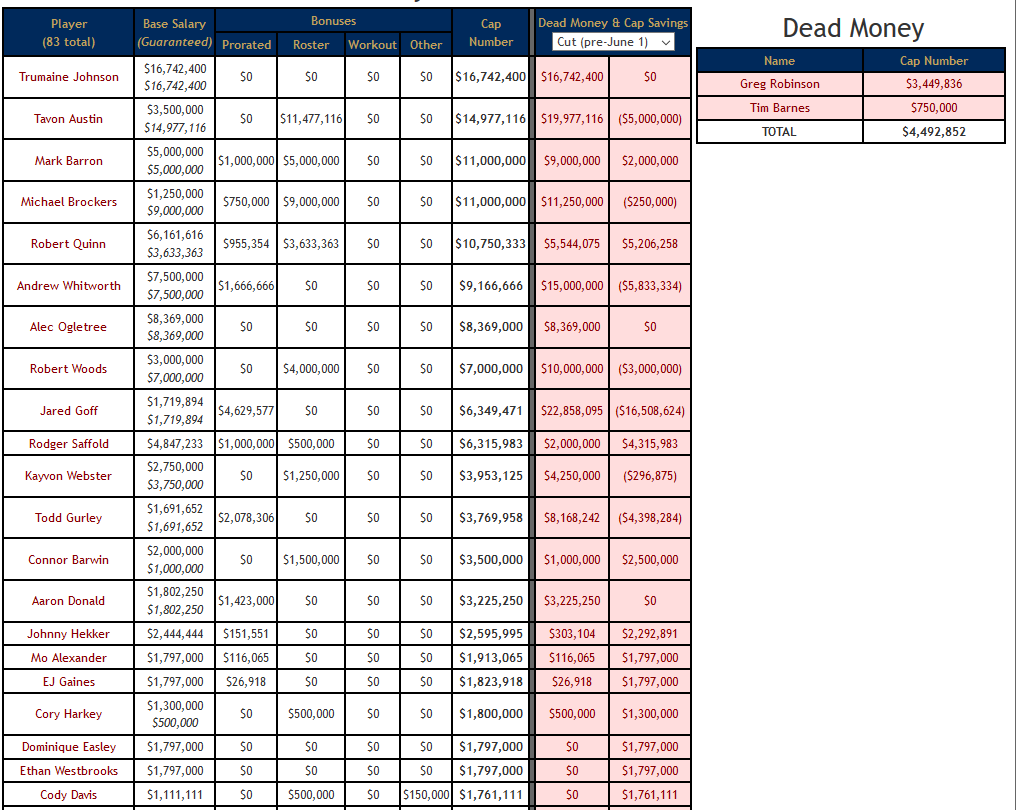This screenshot has width=1019, height=810.
Task: Click on Robert Quinn's name
Action: (x=69, y=244)
